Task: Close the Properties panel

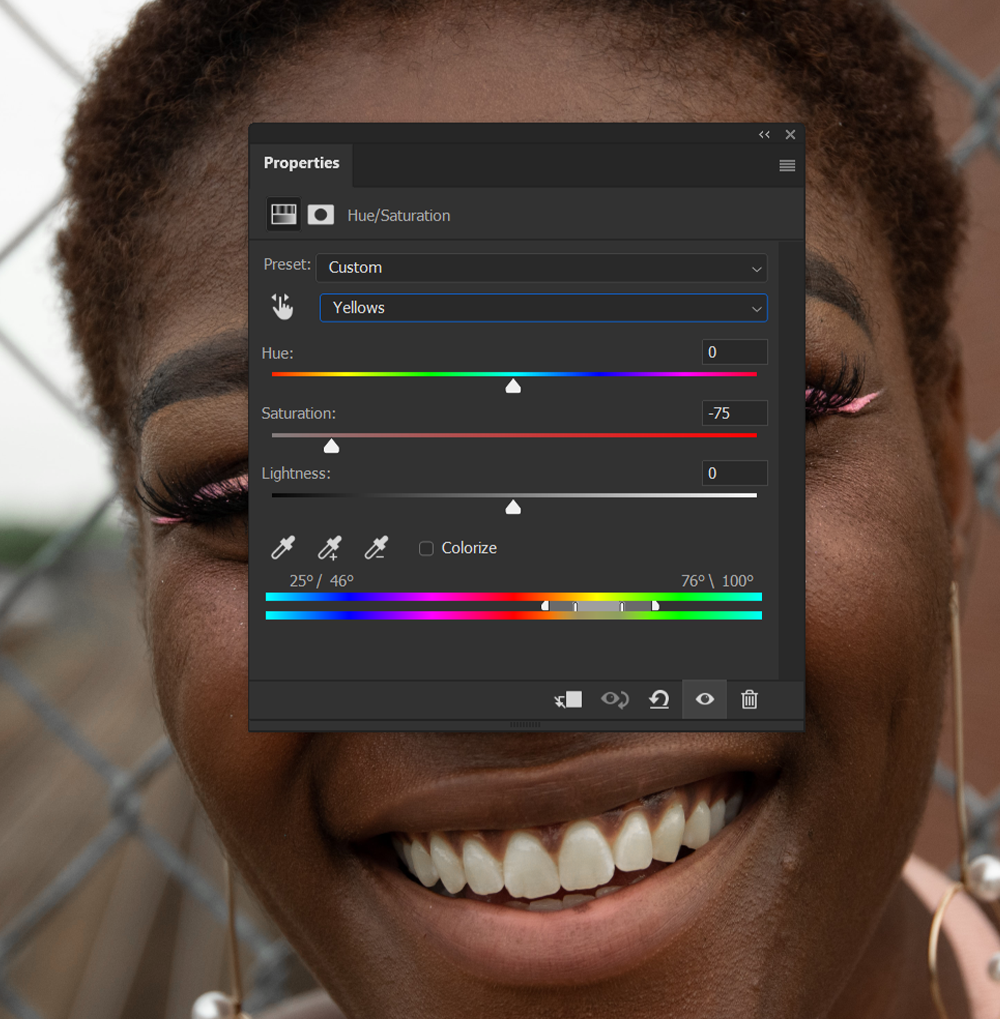Action: [790, 135]
